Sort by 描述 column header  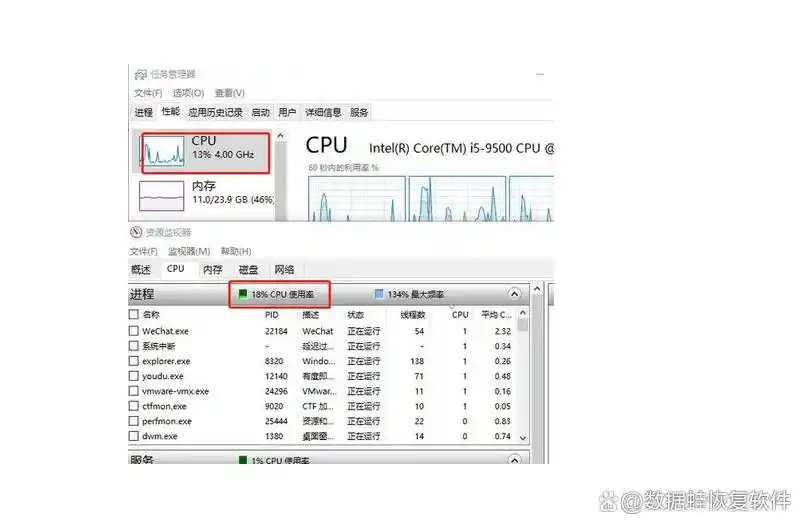pyautogui.click(x=310, y=314)
